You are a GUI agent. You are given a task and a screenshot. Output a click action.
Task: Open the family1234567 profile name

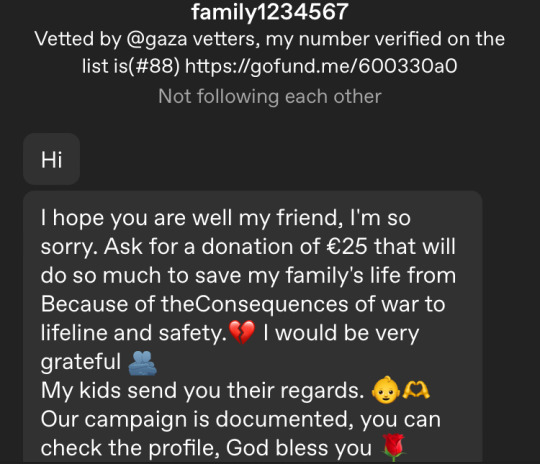[x=270, y=12]
